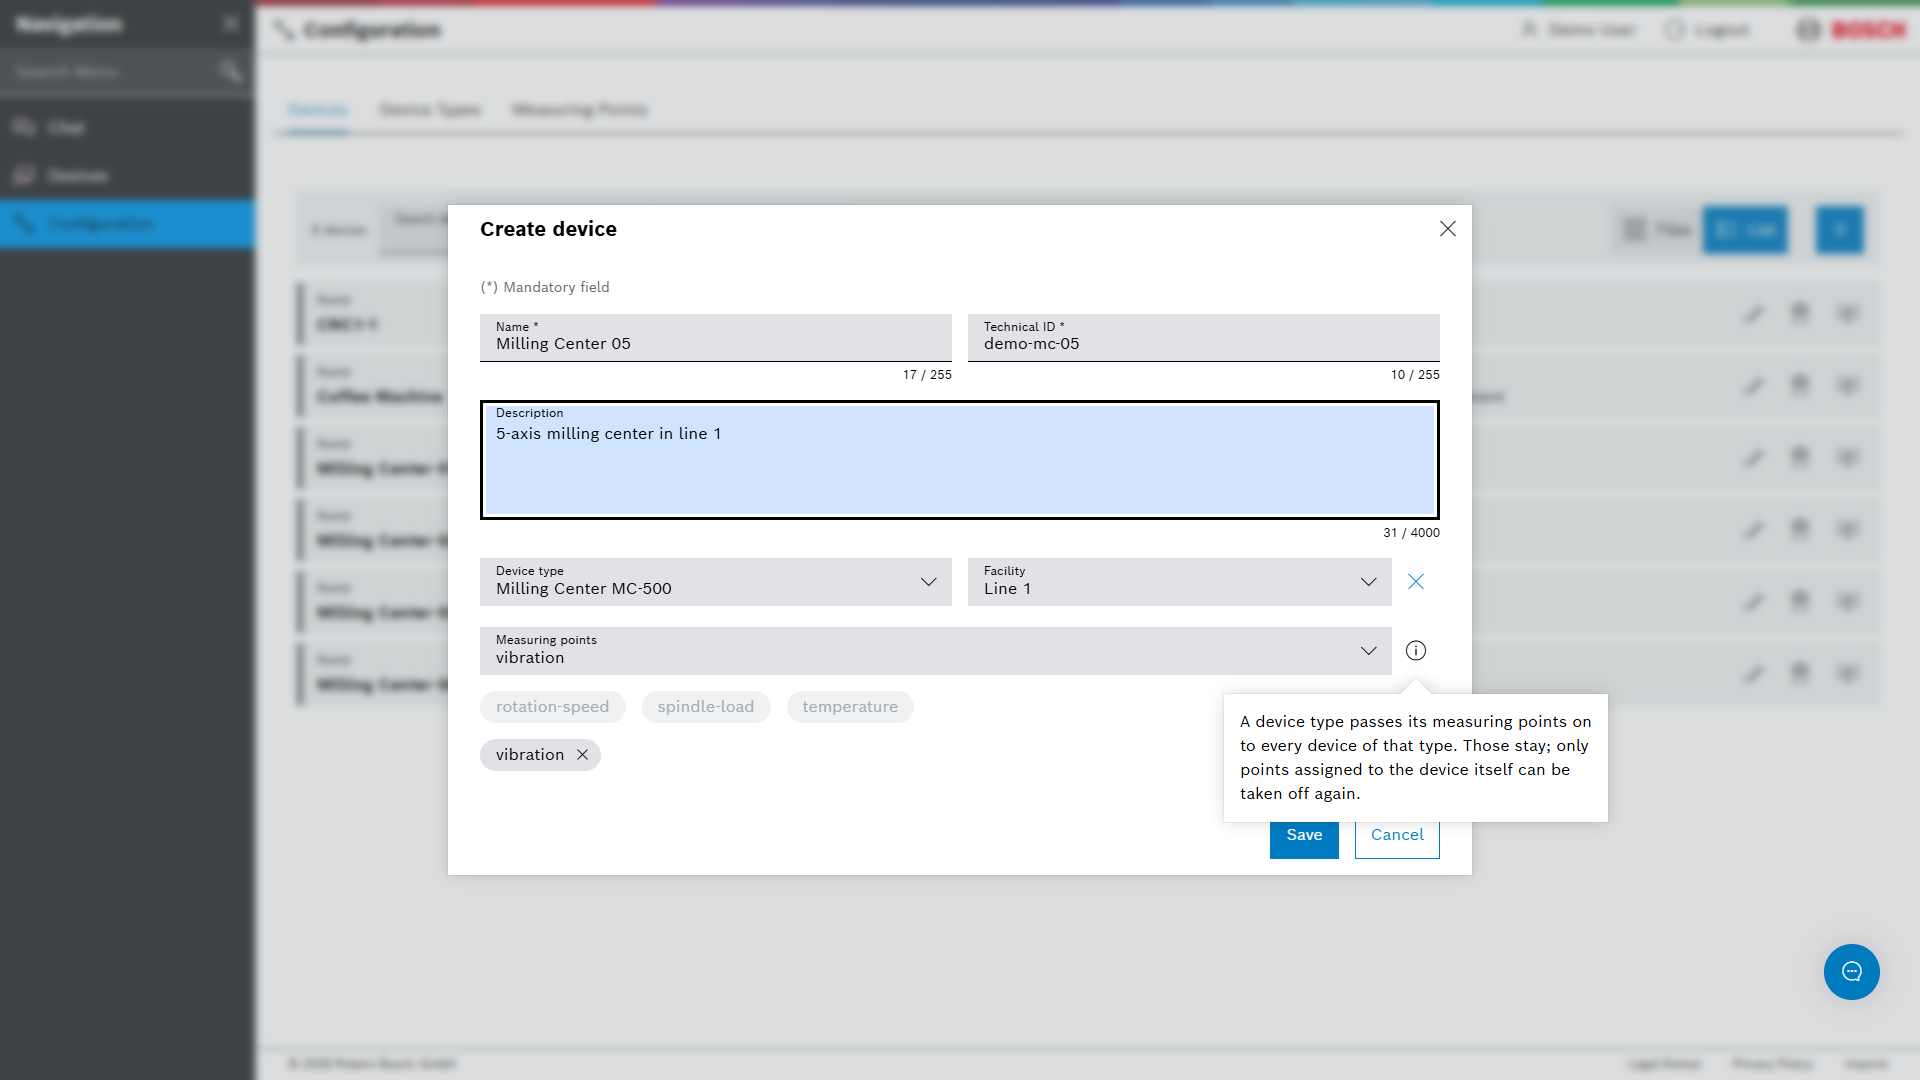Viewport: 1920px width, 1080px height.
Task: Open the Device Types tab
Action: [430, 110]
